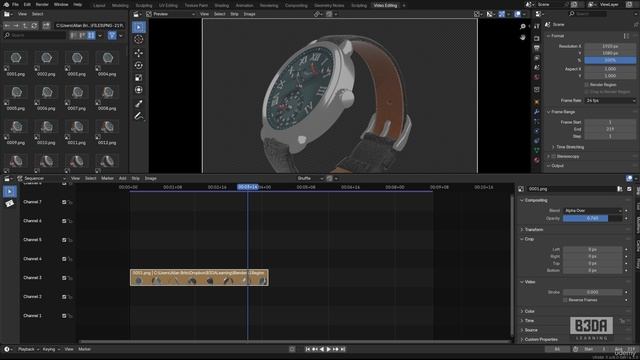Mute Channel 7 checkbox

click(x=64, y=202)
